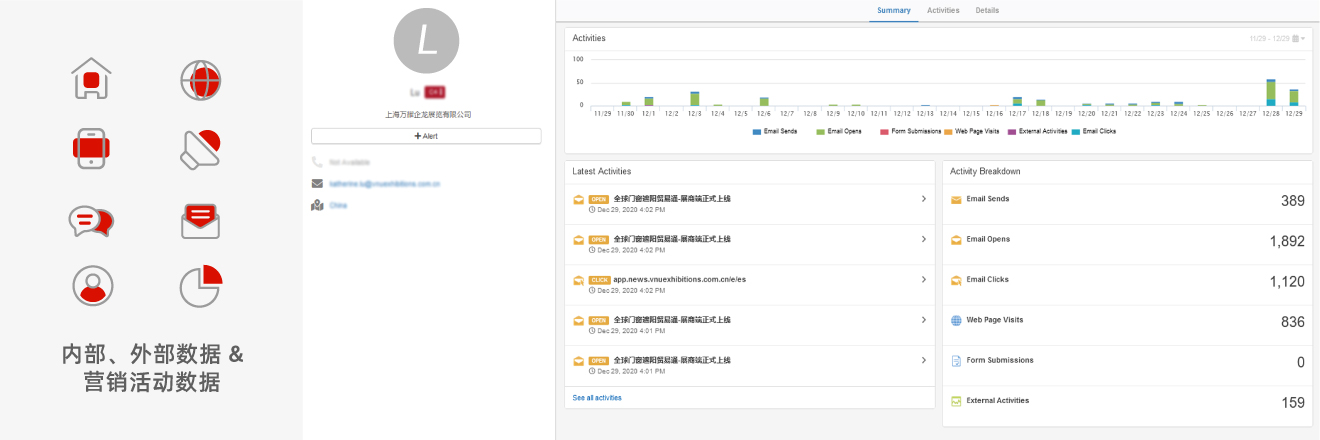
Task: Click the red pie chart icon
Action: tap(200, 286)
